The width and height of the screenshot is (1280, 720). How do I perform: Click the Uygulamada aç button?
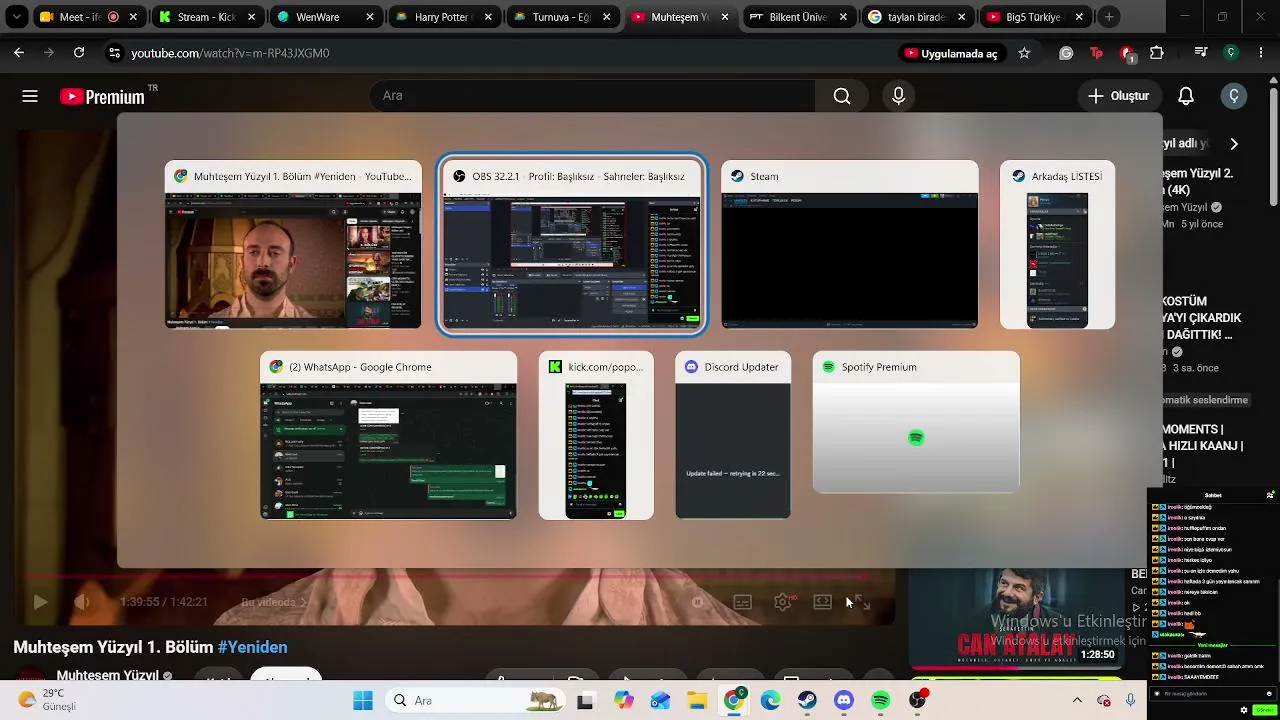tap(950, 53)
